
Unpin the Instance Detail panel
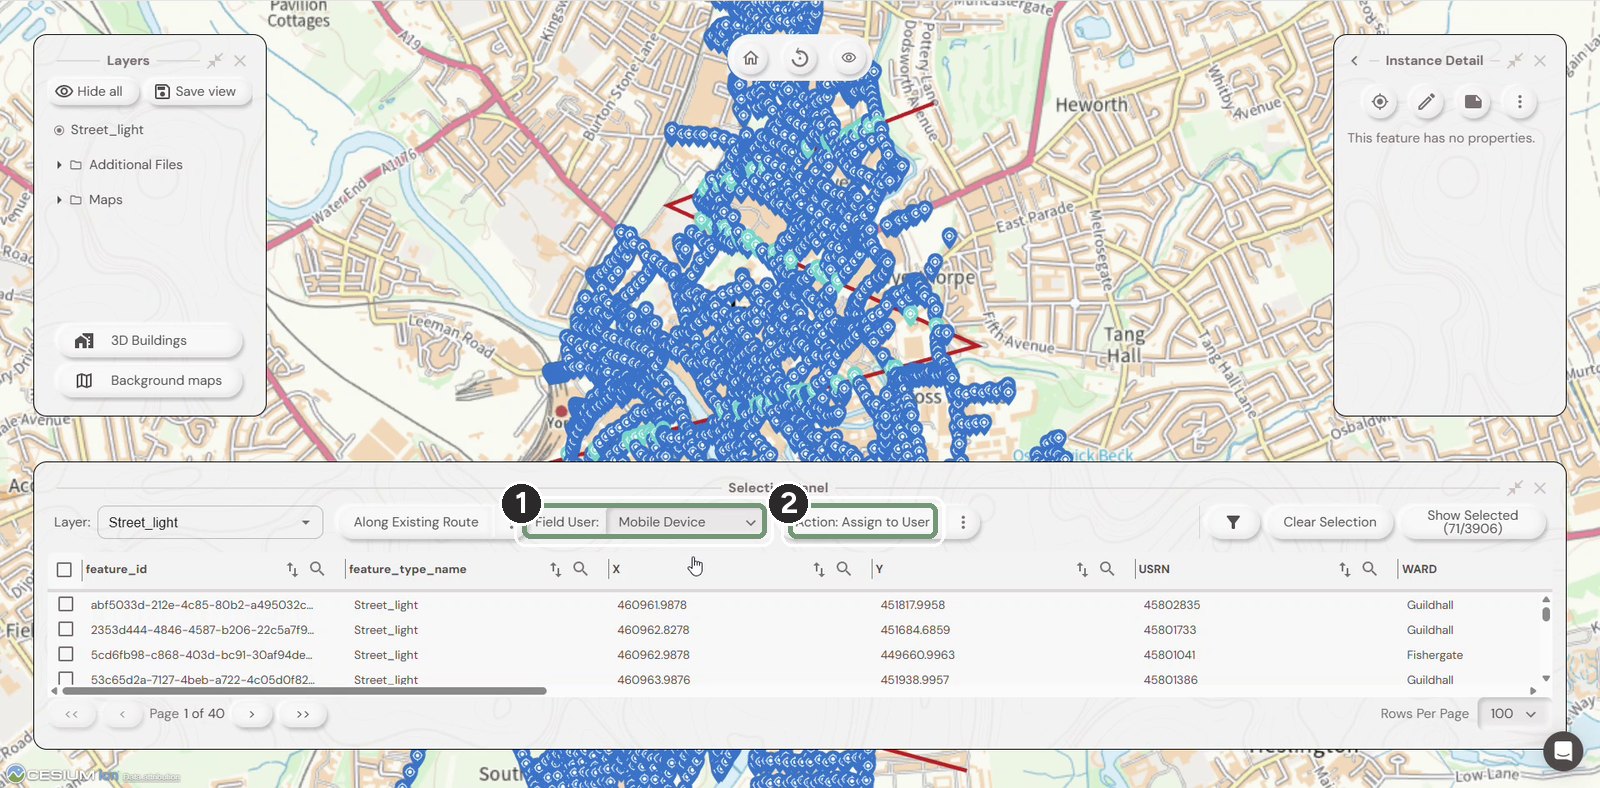point(1515,61)
